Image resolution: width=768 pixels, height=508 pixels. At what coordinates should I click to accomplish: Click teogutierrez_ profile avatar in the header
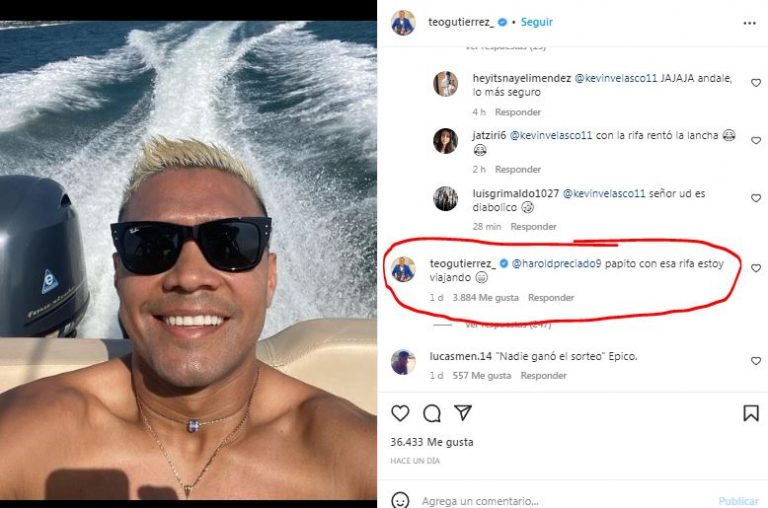coord(403,22)
